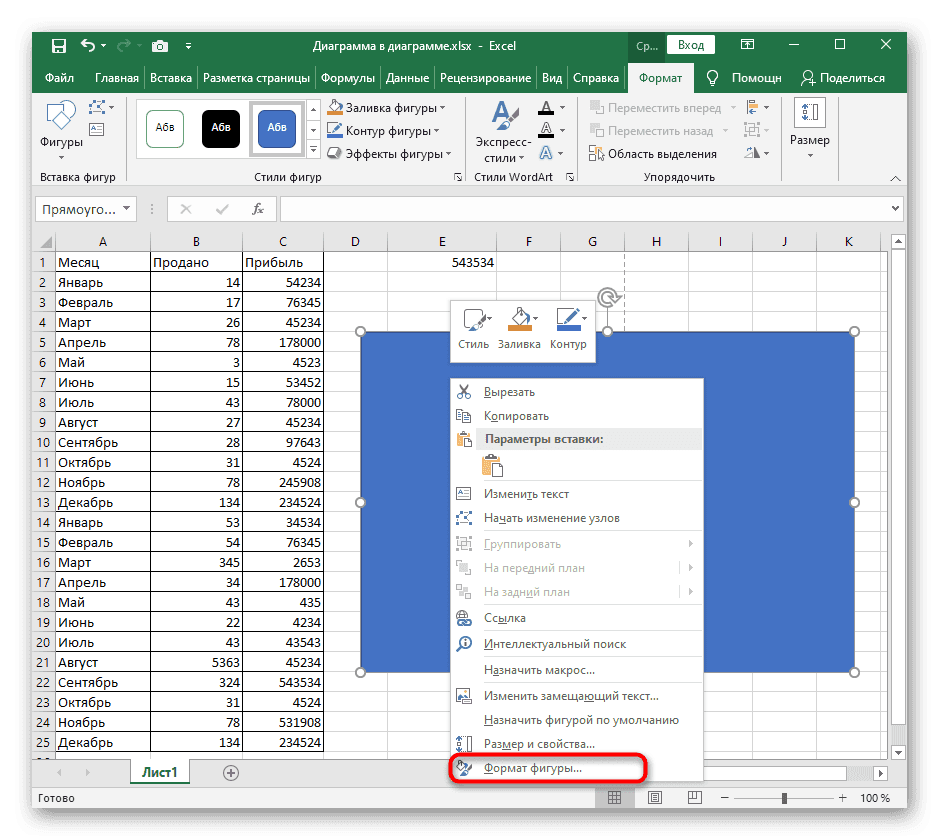The height and width of the screenshot is (840, 939).
Task: Open the Name Box dropdown arrow
Action: [127, 209]
